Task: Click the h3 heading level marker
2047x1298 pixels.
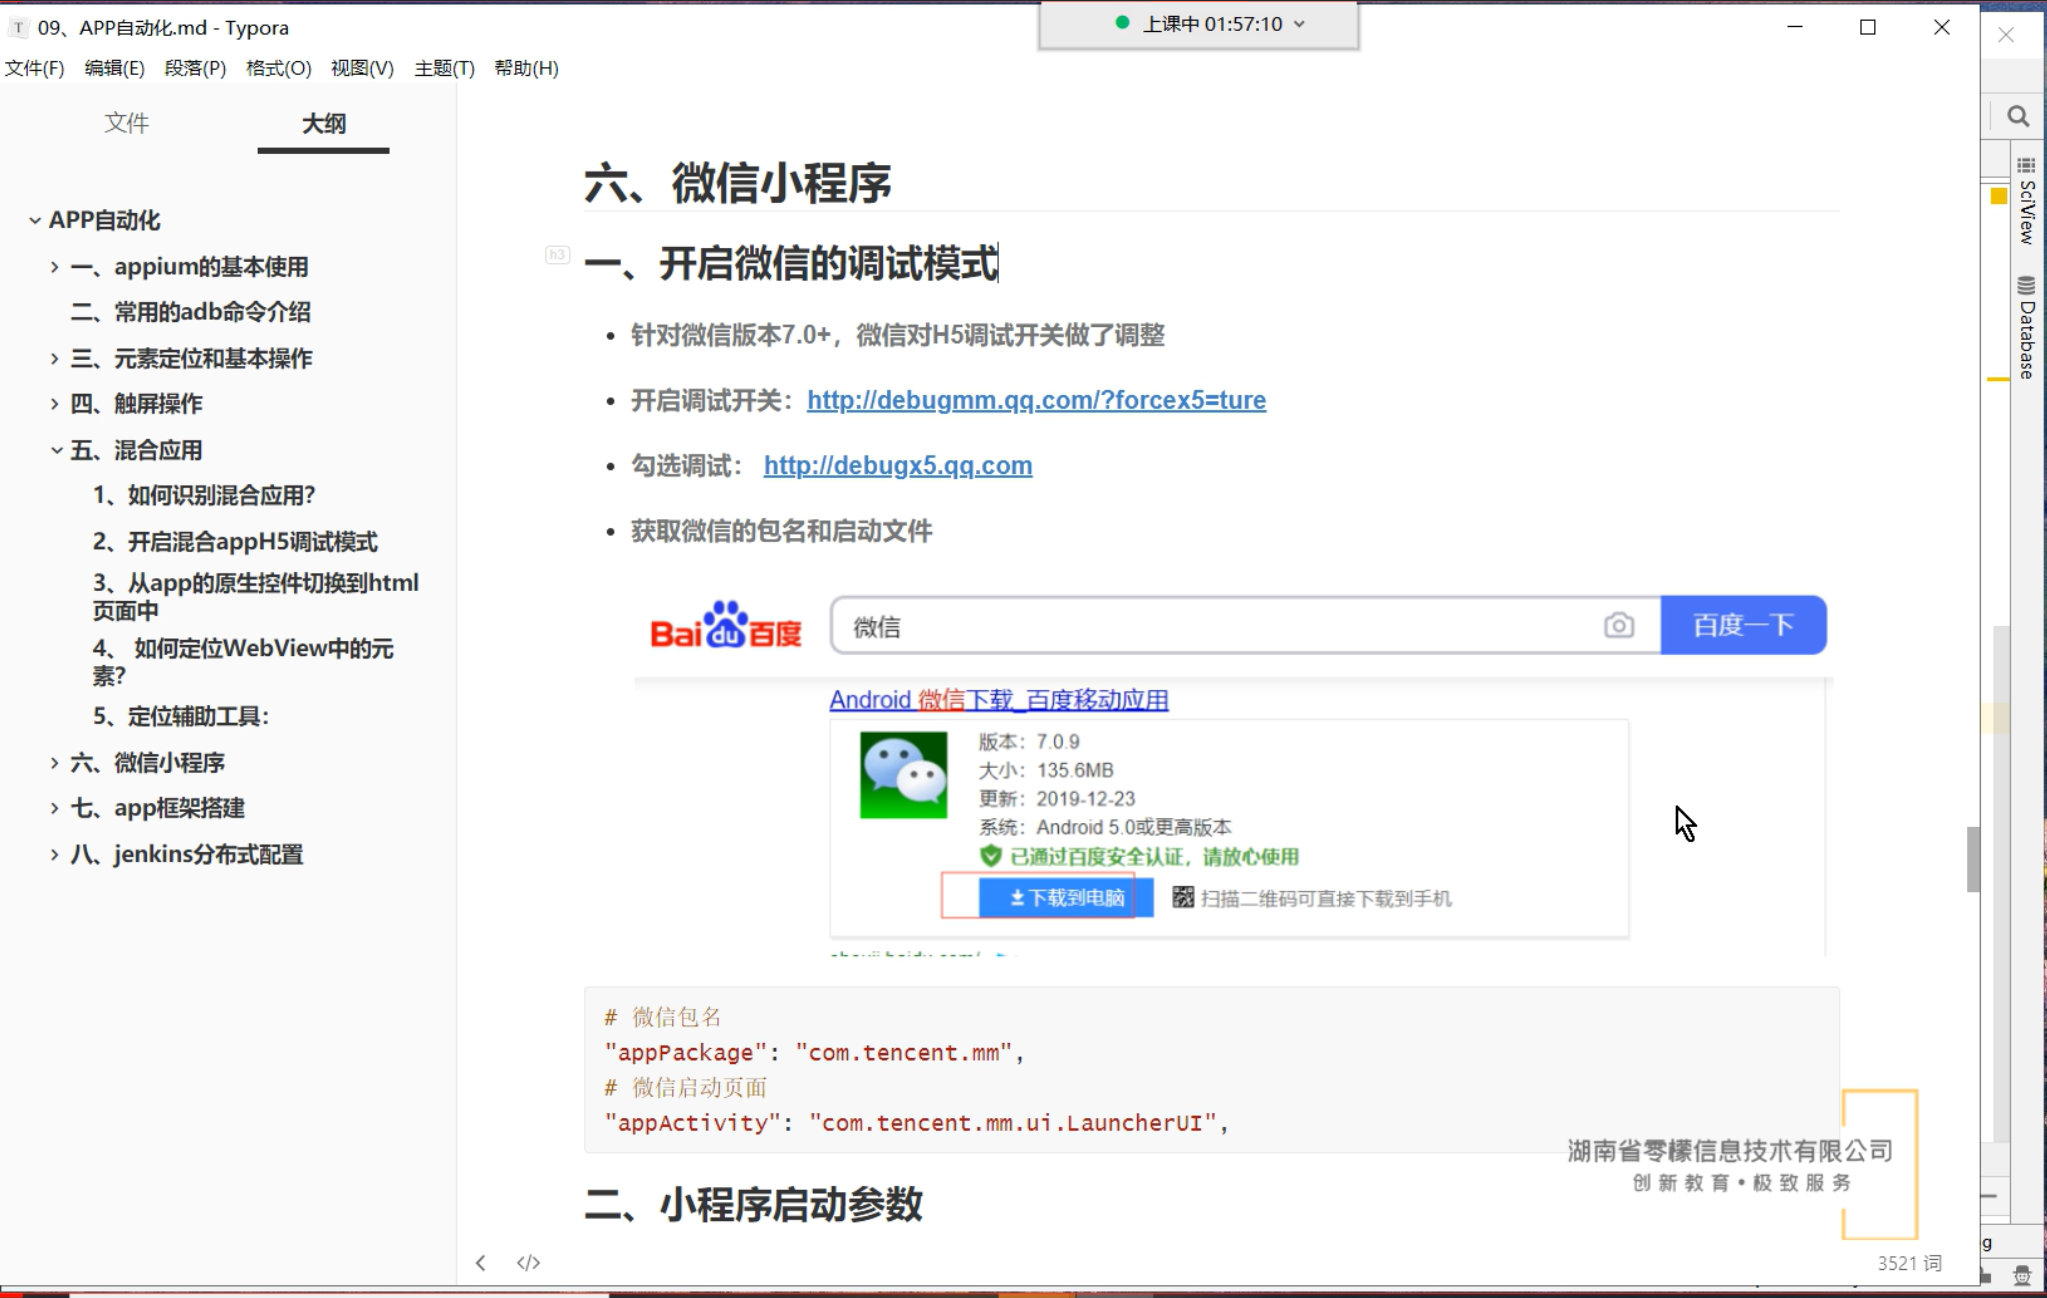Action: pos(557,255)
